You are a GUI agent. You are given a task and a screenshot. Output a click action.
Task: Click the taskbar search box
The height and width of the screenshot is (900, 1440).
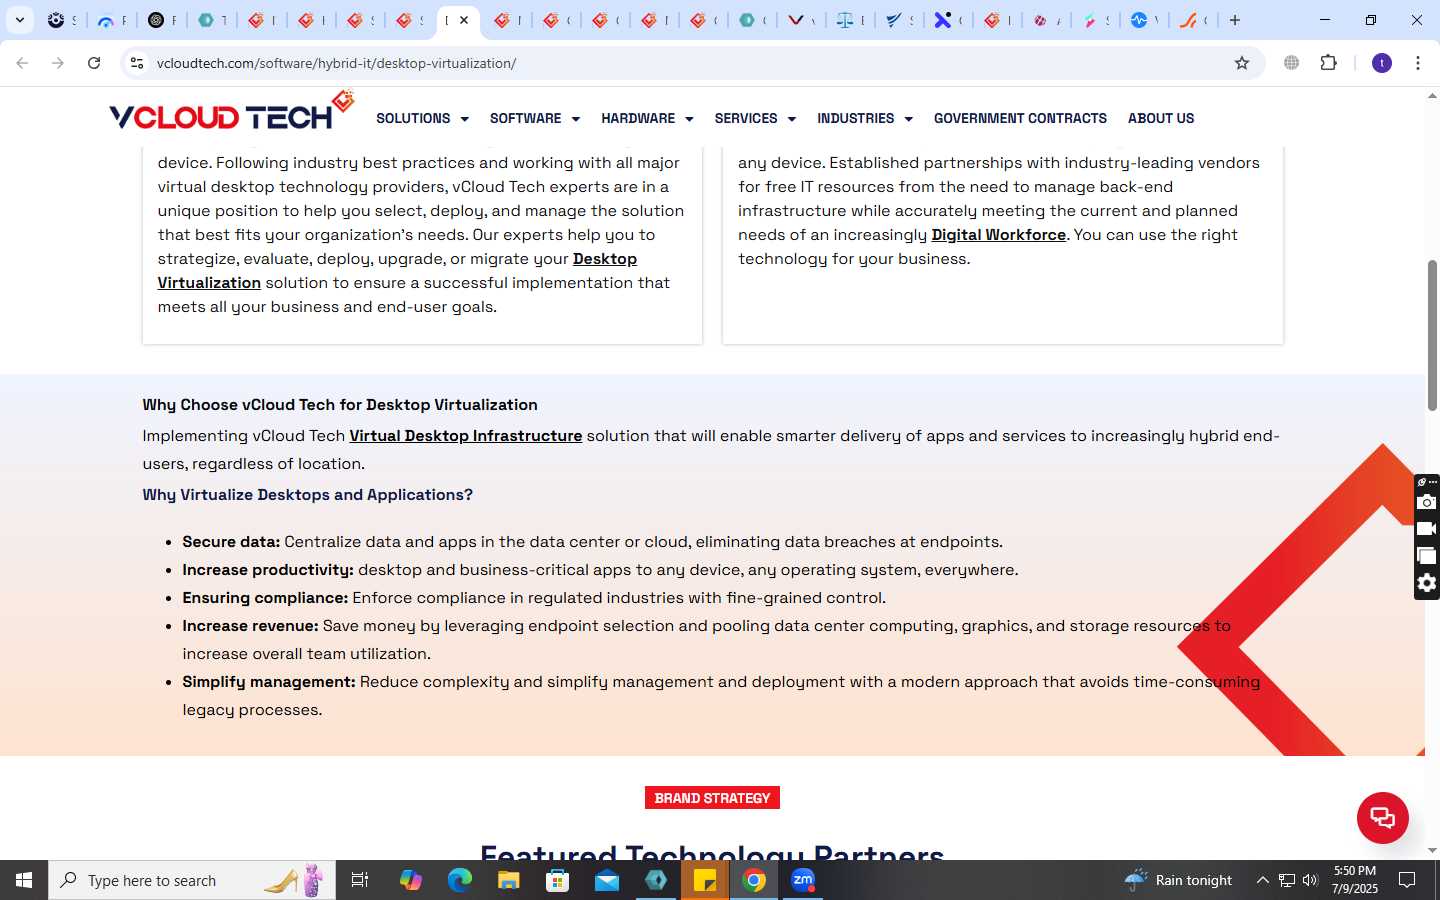click(192, 880)
